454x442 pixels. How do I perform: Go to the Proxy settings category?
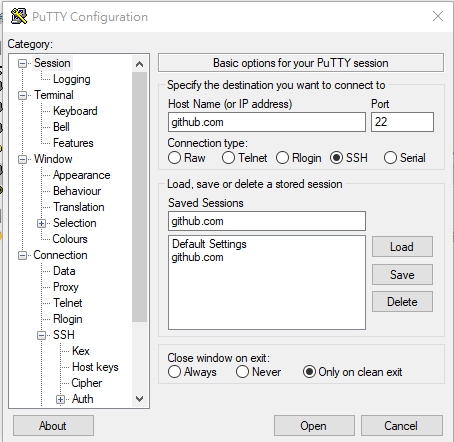tap(66, 287)
